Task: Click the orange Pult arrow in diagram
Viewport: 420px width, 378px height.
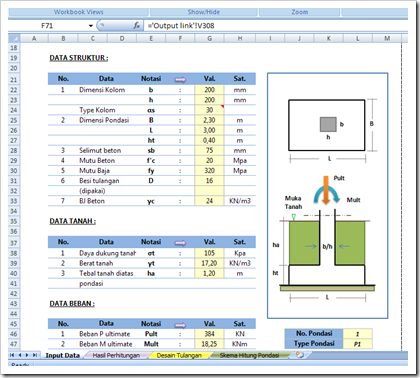Action: (x=326, y=189)
